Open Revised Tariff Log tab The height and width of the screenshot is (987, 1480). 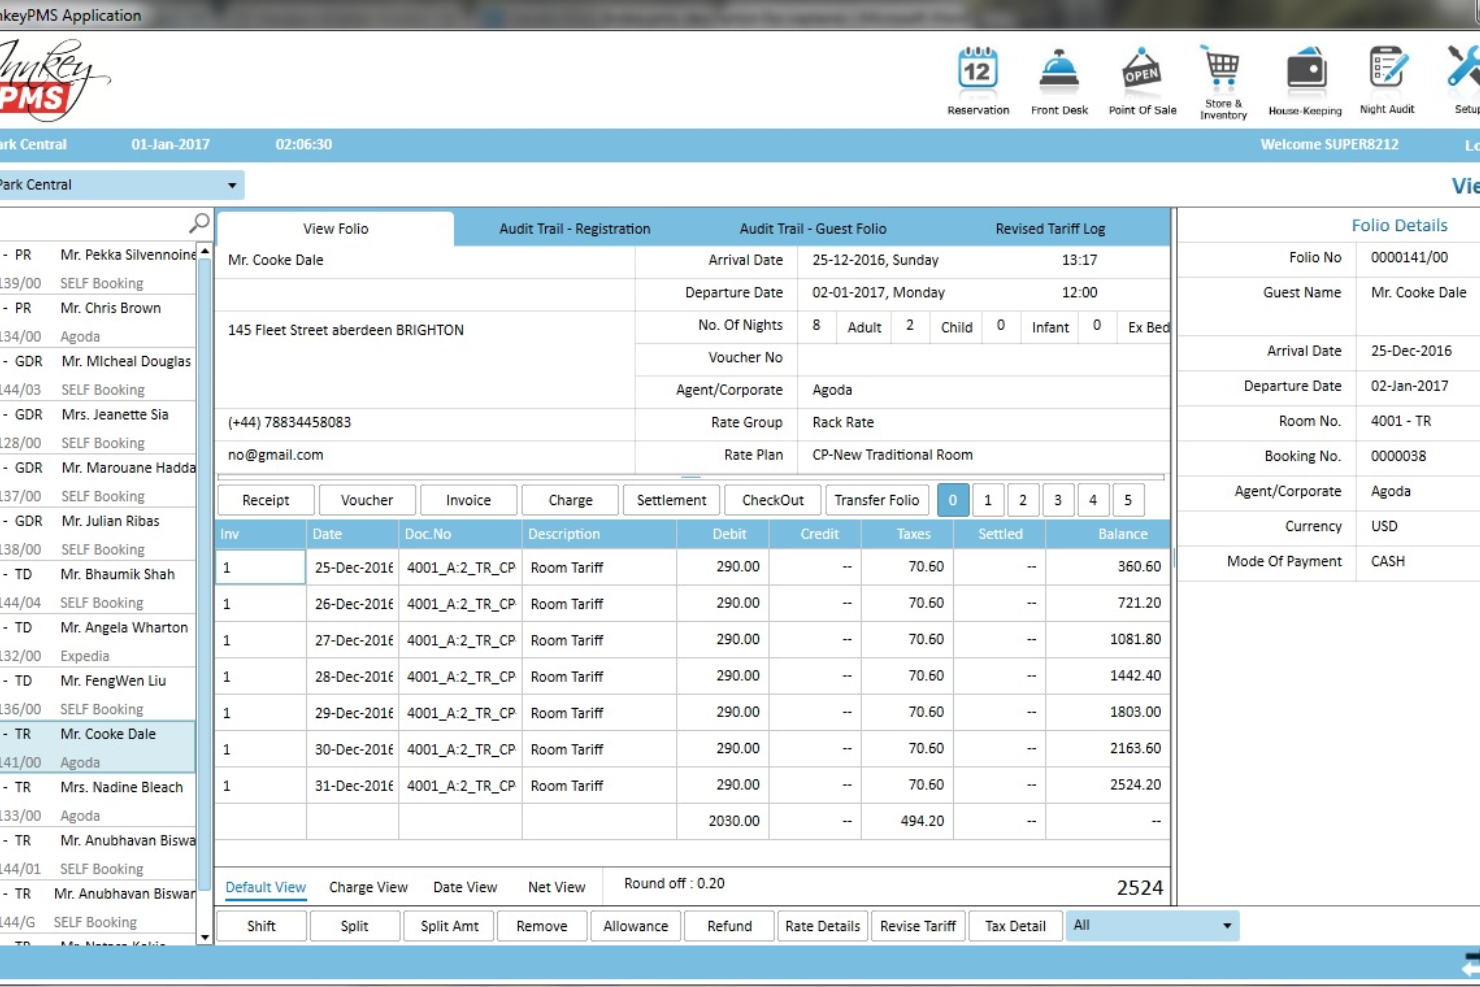(1050, 229)
